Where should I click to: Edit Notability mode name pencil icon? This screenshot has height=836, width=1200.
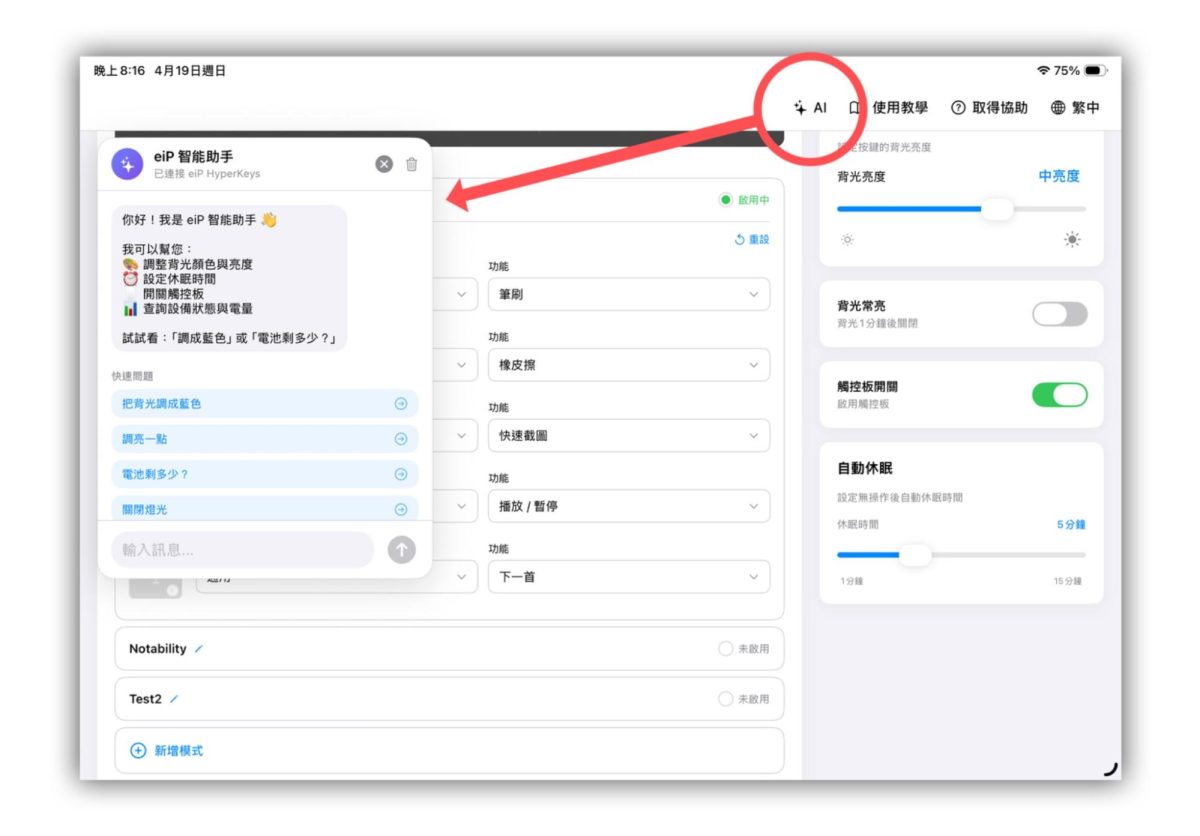pyautogui.click(x=198, y=649)
